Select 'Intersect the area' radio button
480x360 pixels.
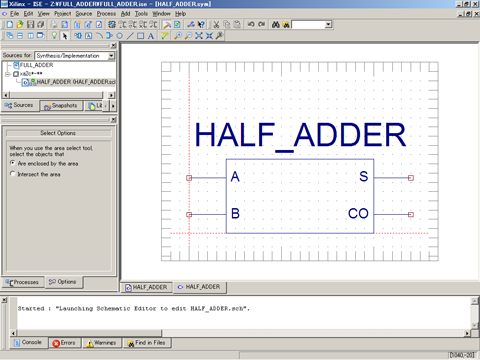(13, 174)
